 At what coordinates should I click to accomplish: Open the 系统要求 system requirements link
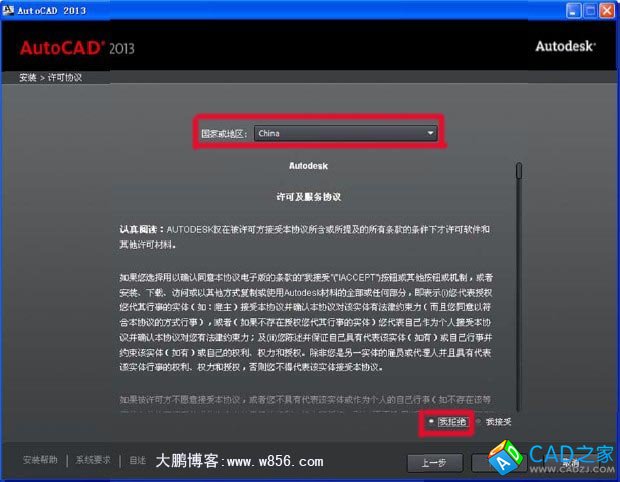[93, 460]
